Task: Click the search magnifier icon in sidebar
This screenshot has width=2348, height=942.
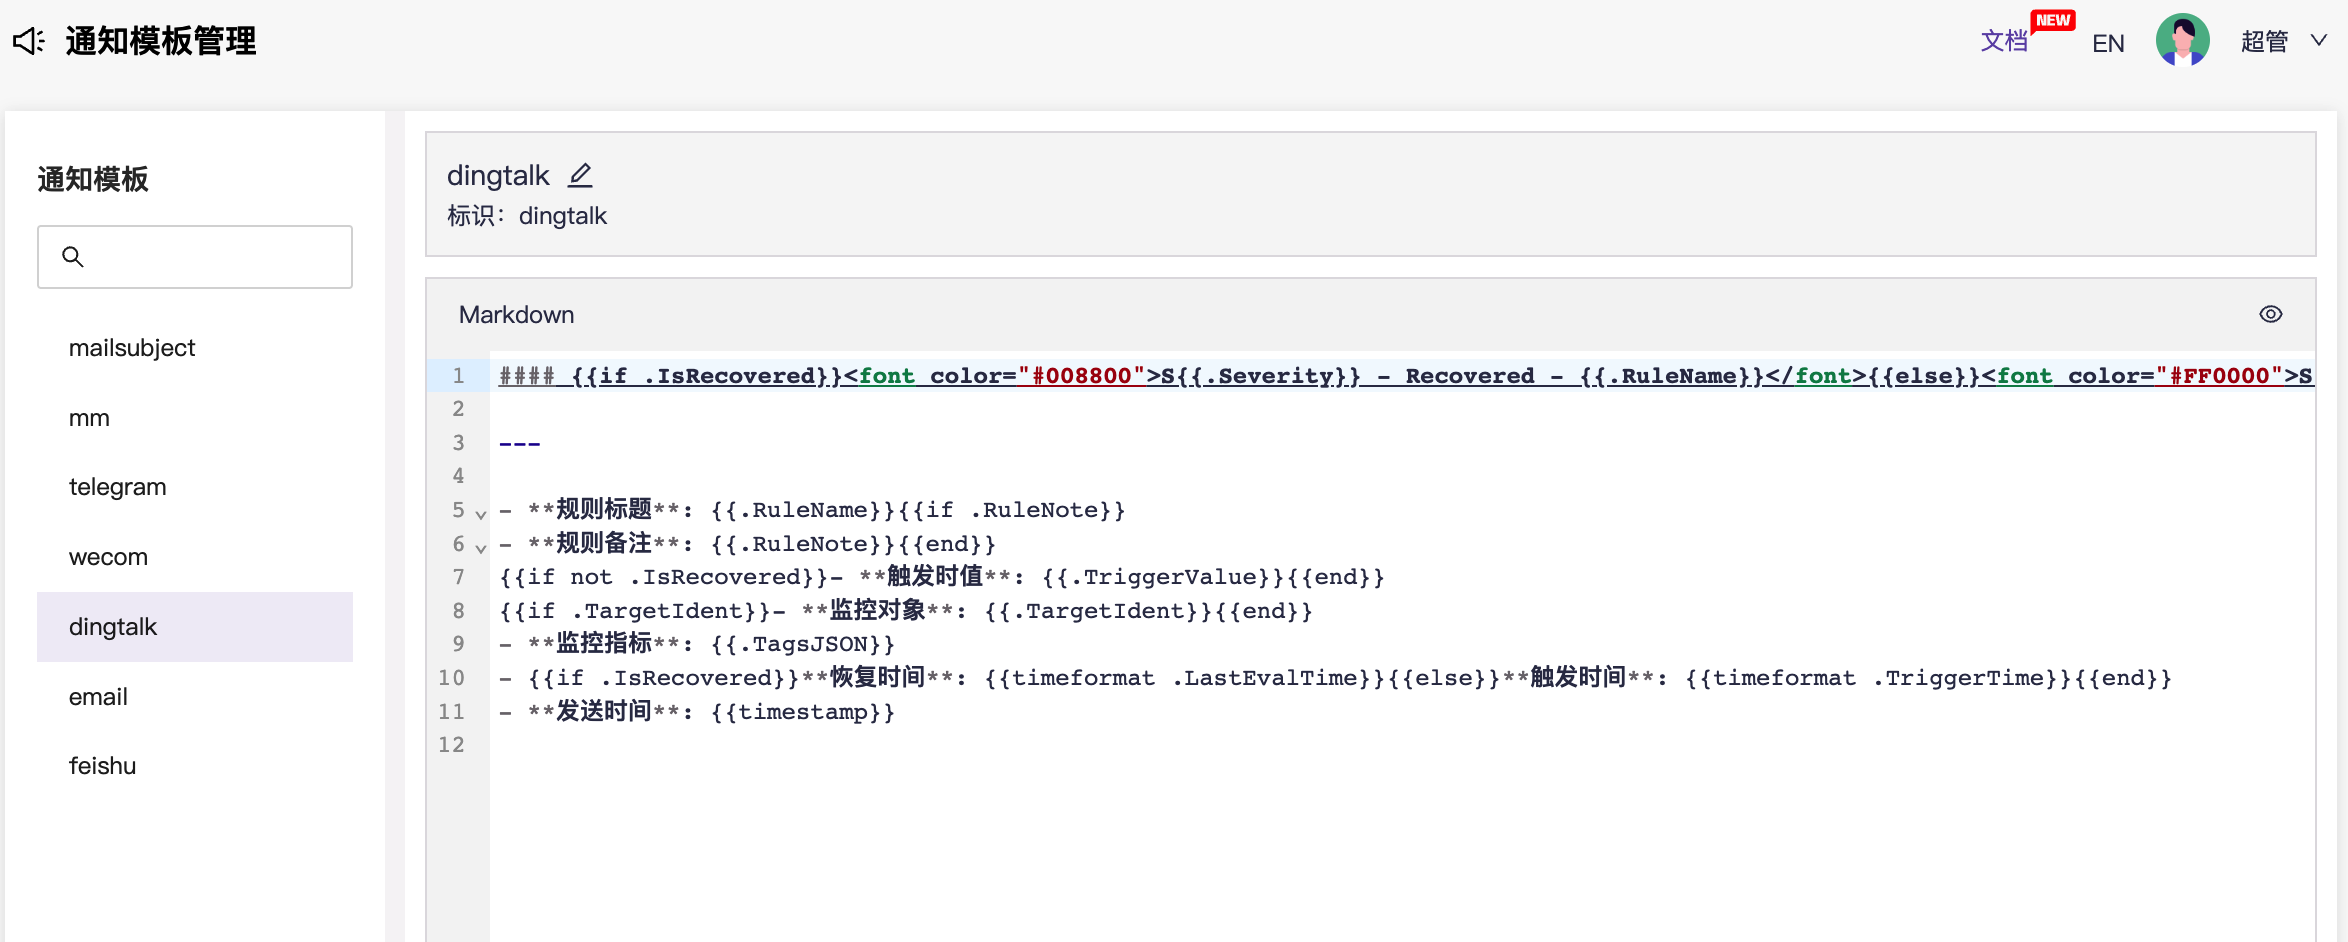Action: (x=73, y=257)
